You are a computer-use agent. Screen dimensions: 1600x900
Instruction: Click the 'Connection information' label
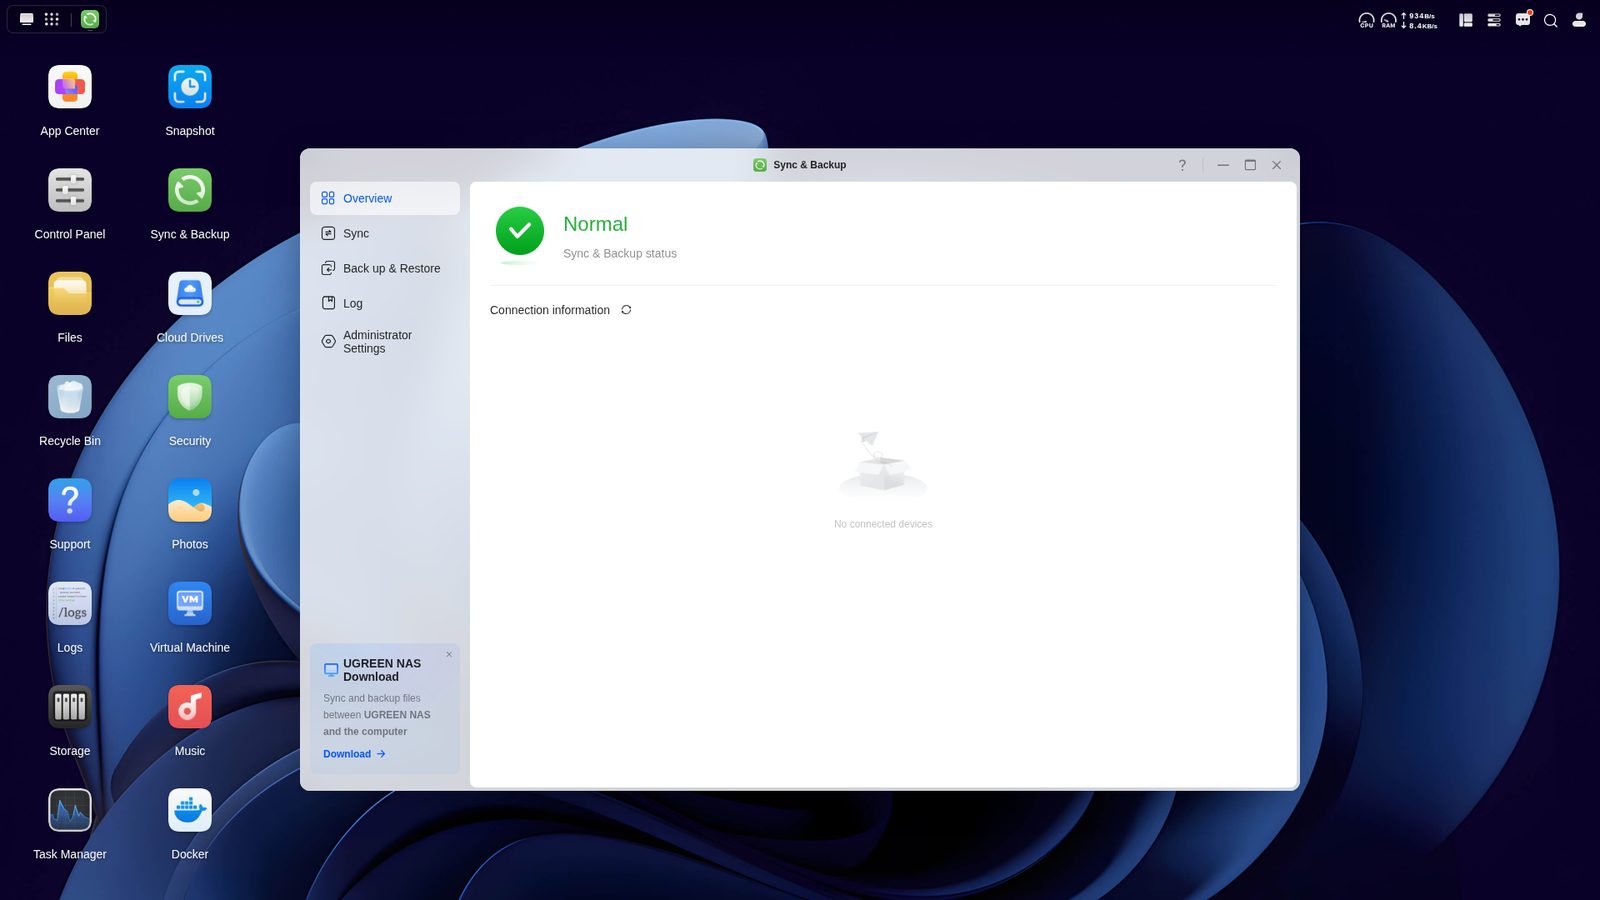[550, 310]
